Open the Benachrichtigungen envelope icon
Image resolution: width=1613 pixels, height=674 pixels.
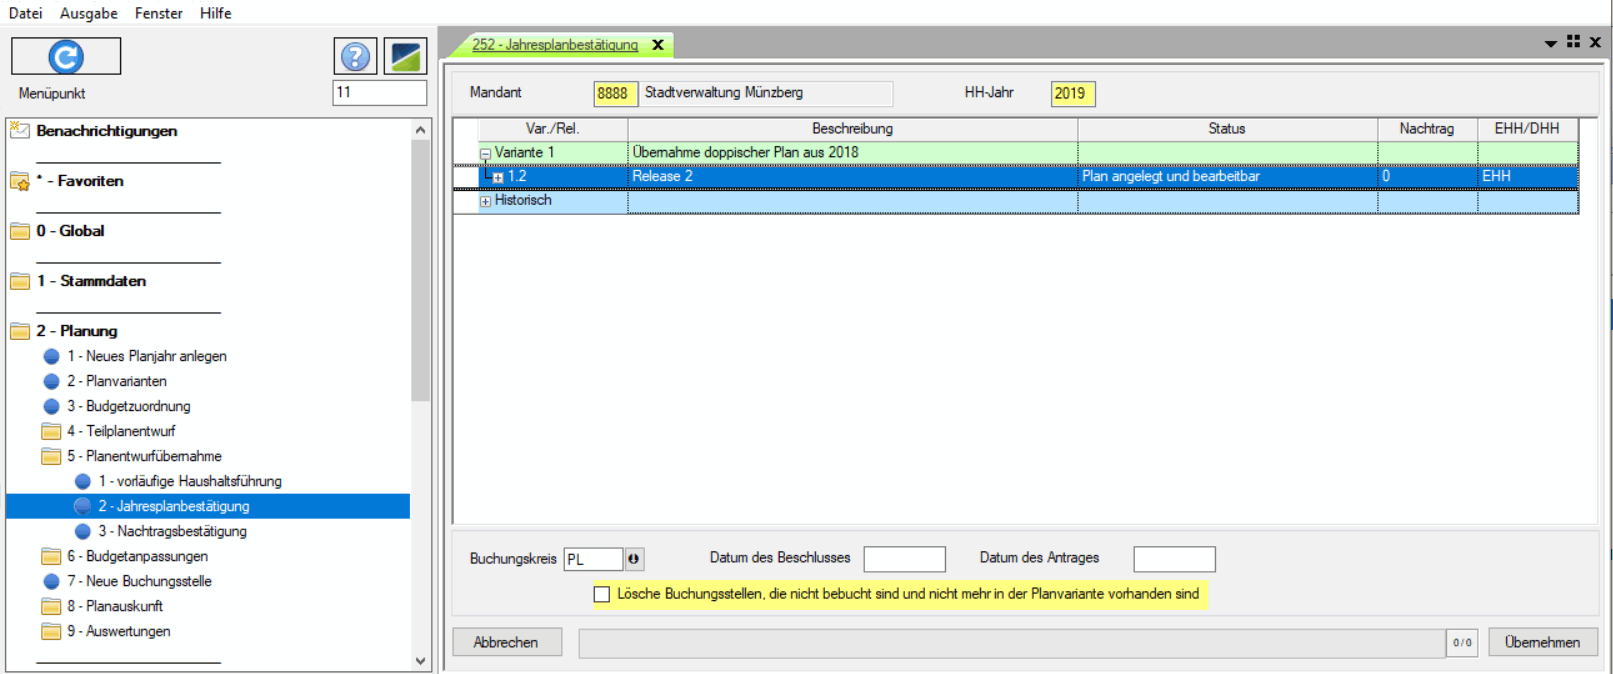[x=19, y=130]
